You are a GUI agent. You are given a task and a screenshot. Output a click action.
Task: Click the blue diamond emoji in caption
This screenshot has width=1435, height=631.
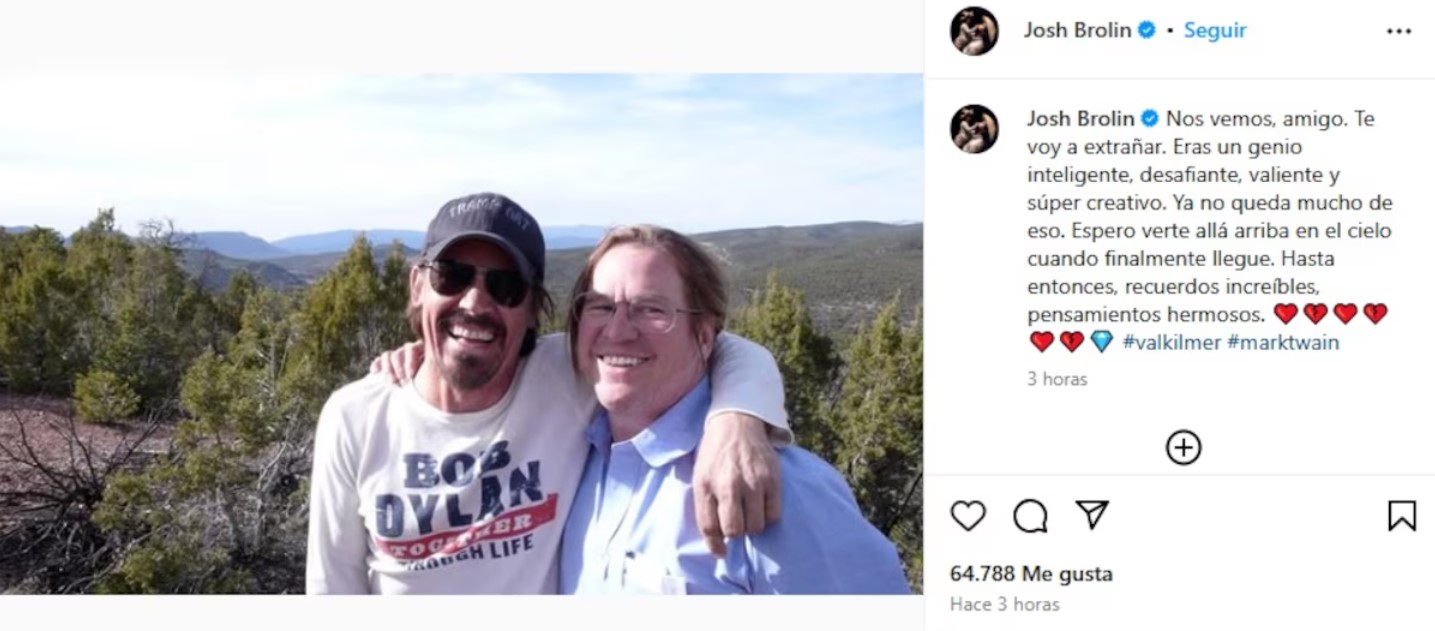coord(1101,342)
